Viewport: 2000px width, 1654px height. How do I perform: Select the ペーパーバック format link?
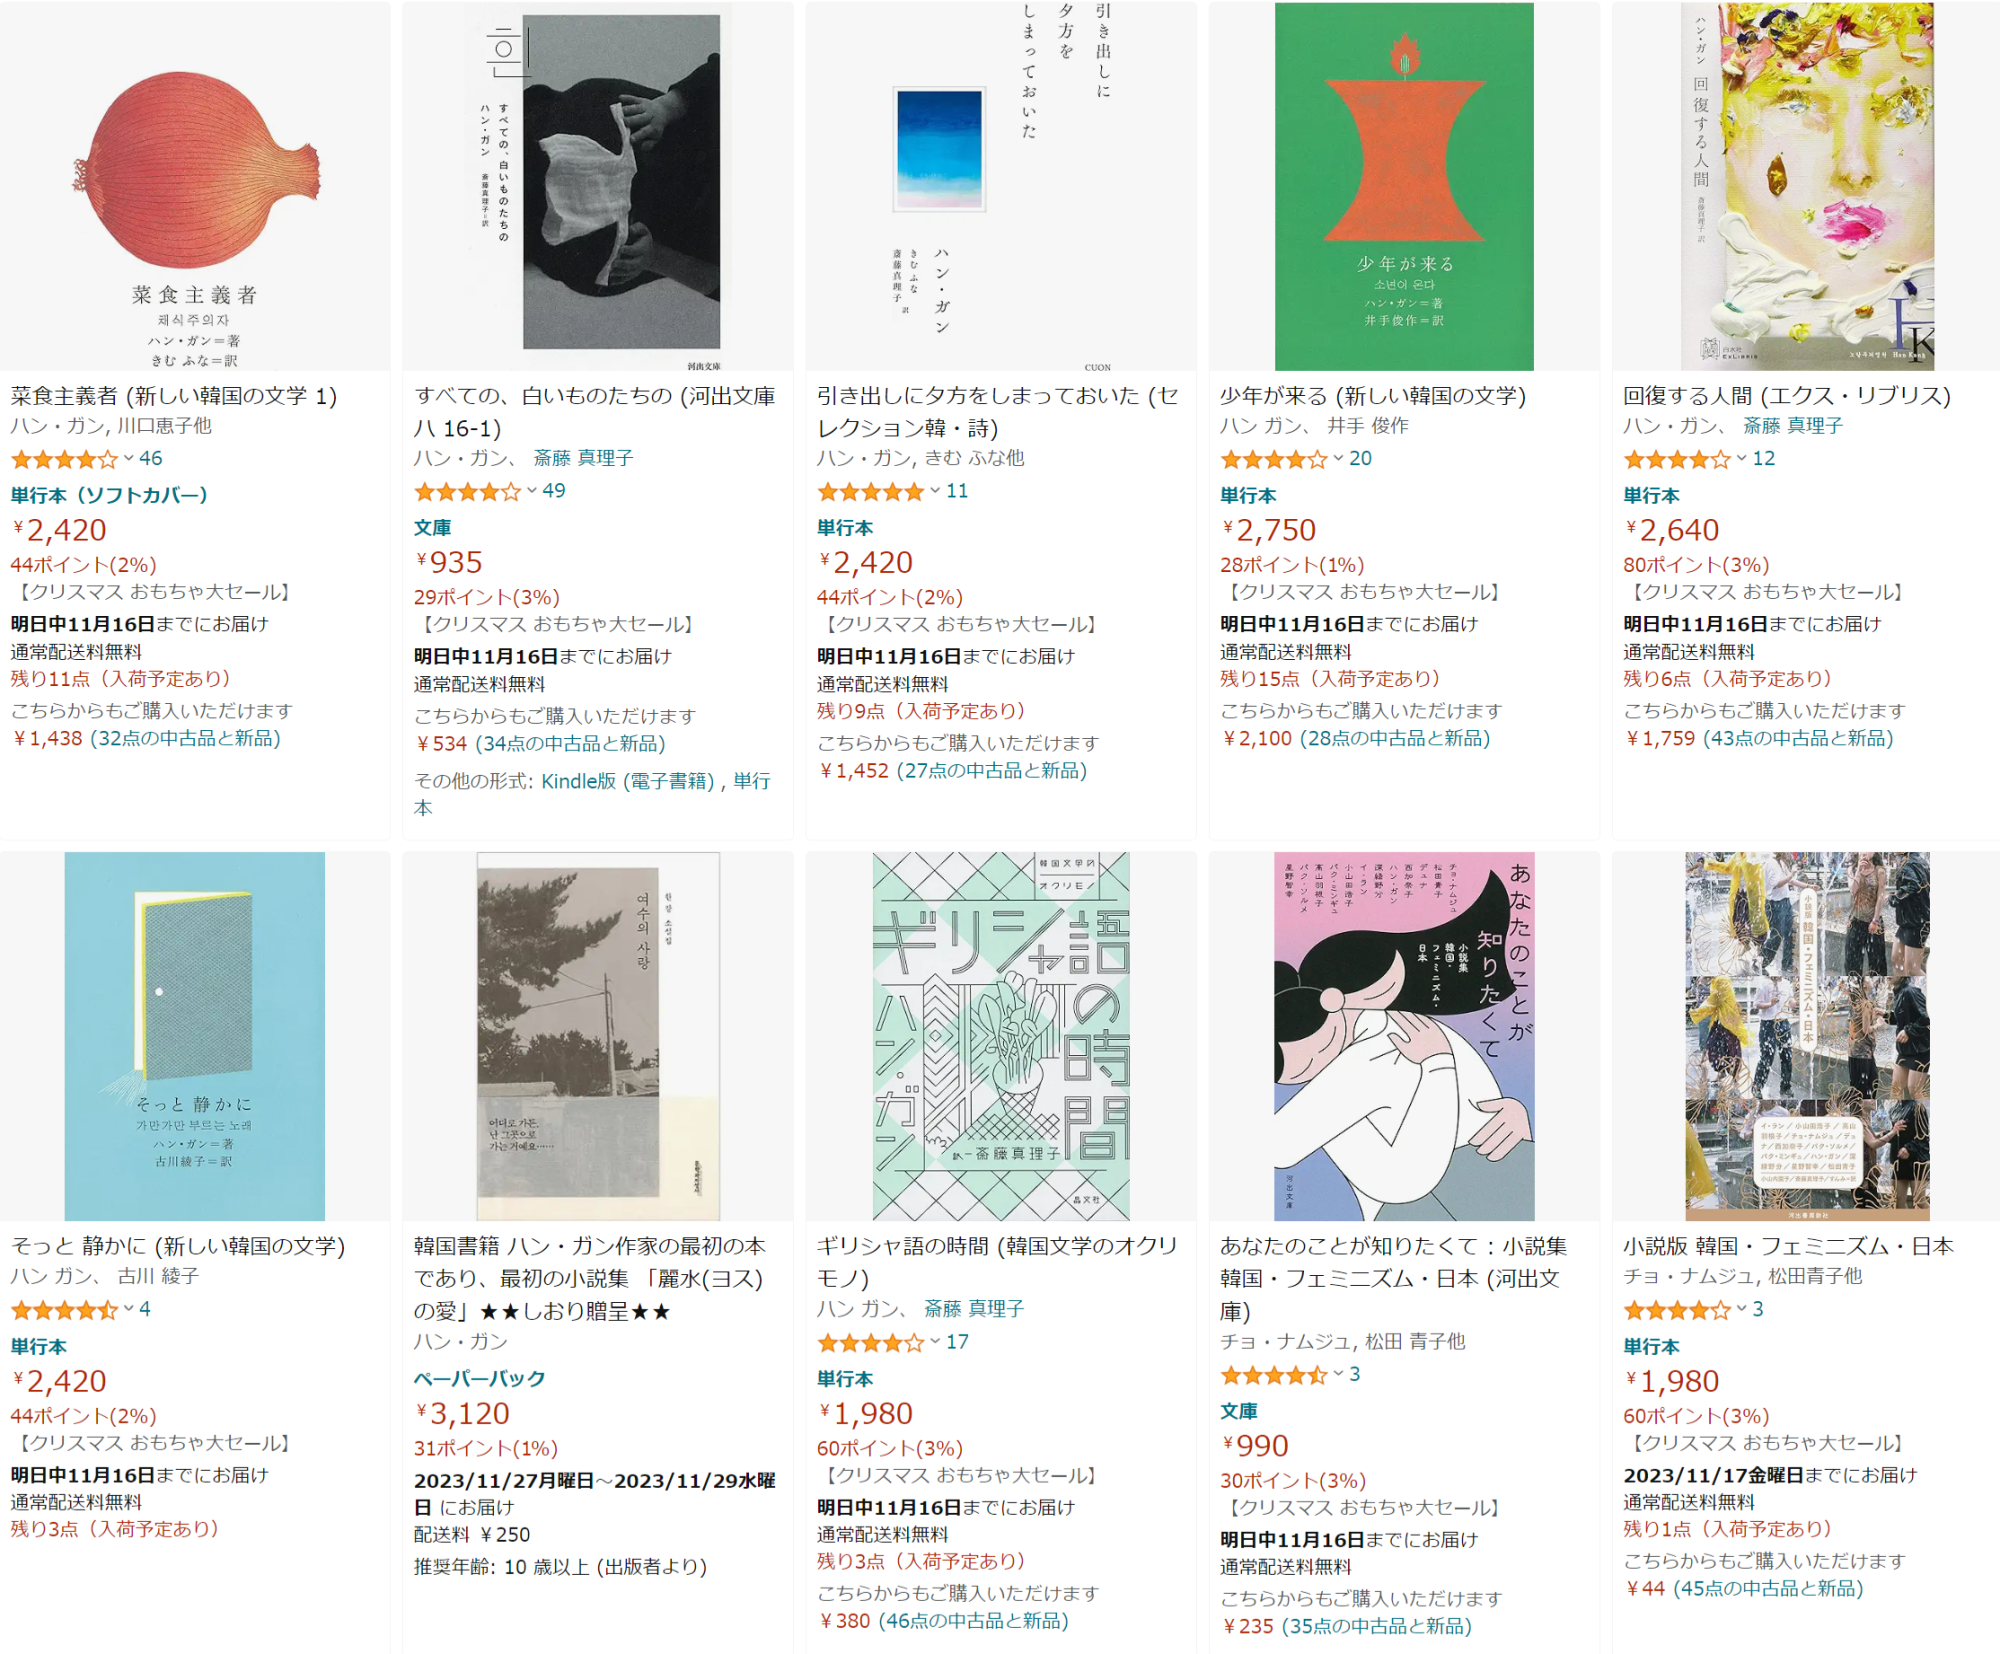(x=479, y=1378)
